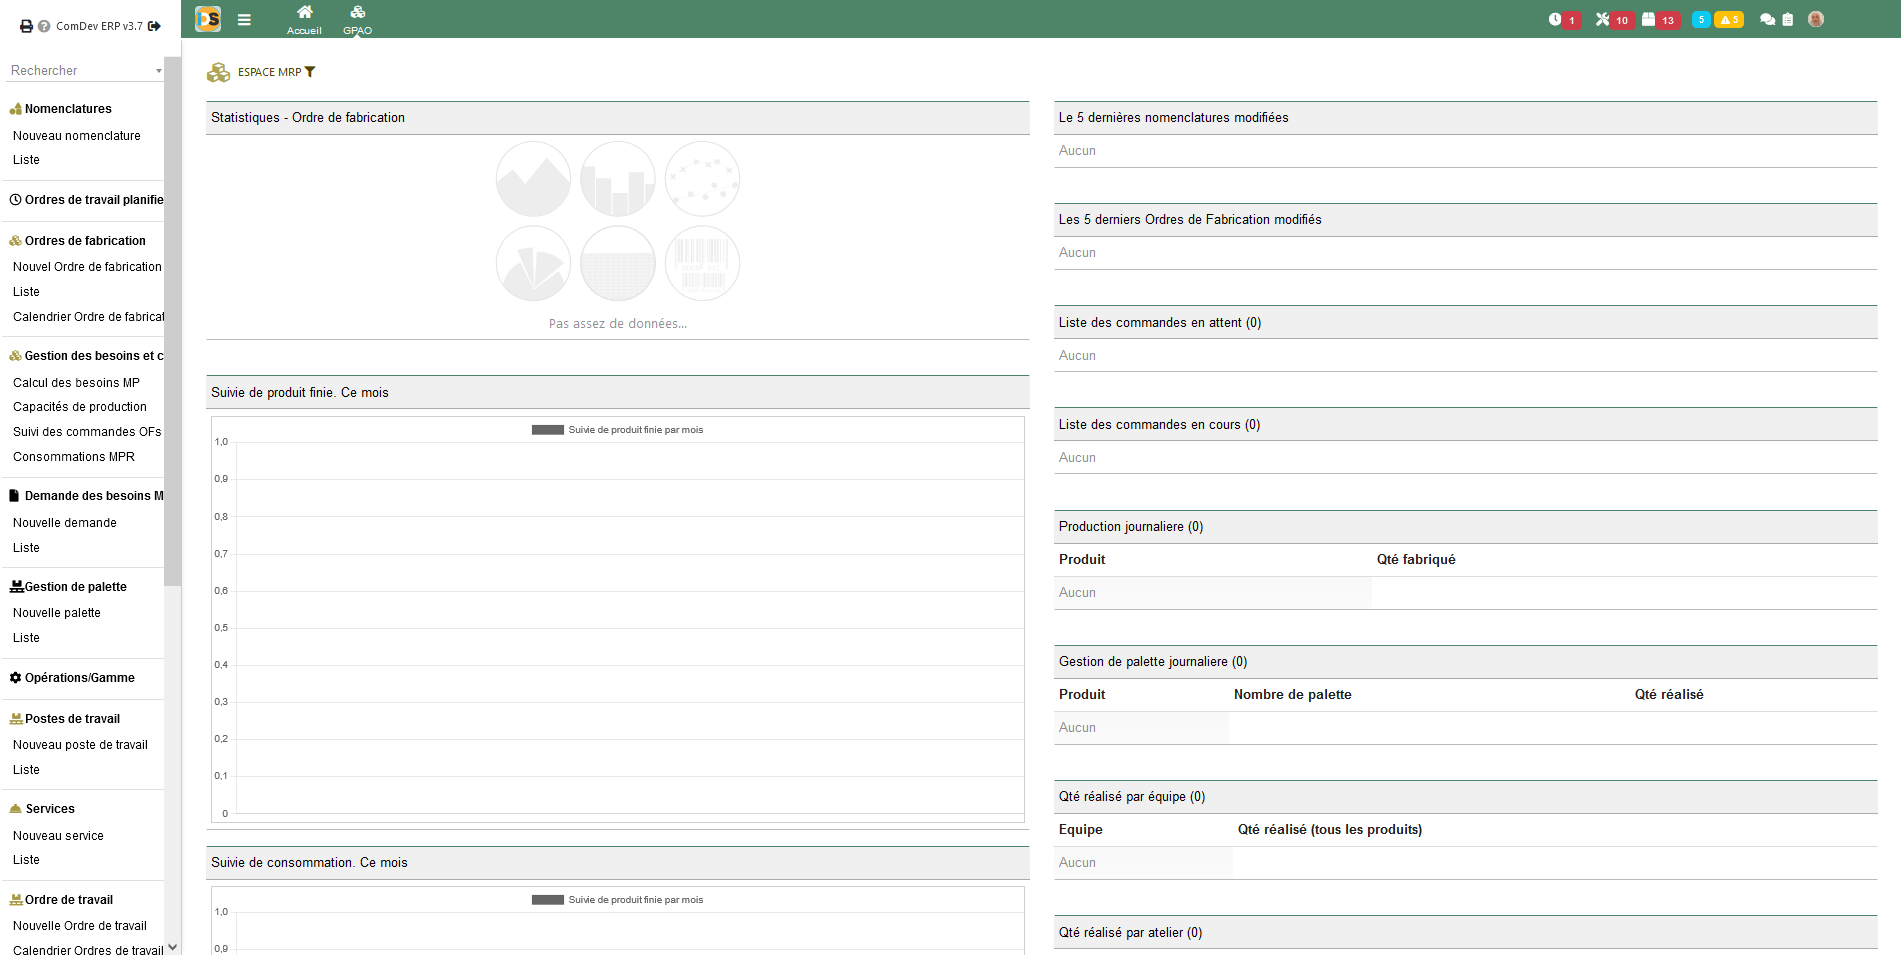Open the GPAO module tab
Image resolution: width=1901 pixels, height=955 pixels.
[x=357, y=19]
